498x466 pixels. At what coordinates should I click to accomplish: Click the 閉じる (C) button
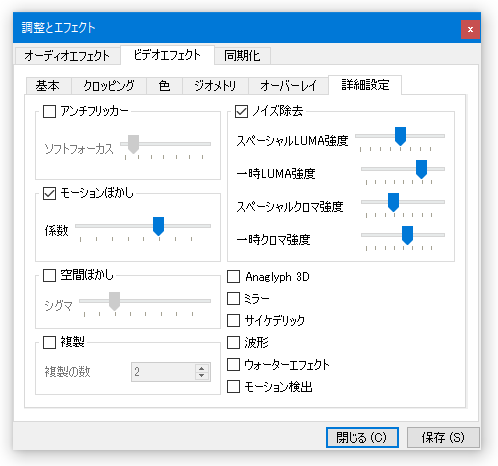pos(362,437)
